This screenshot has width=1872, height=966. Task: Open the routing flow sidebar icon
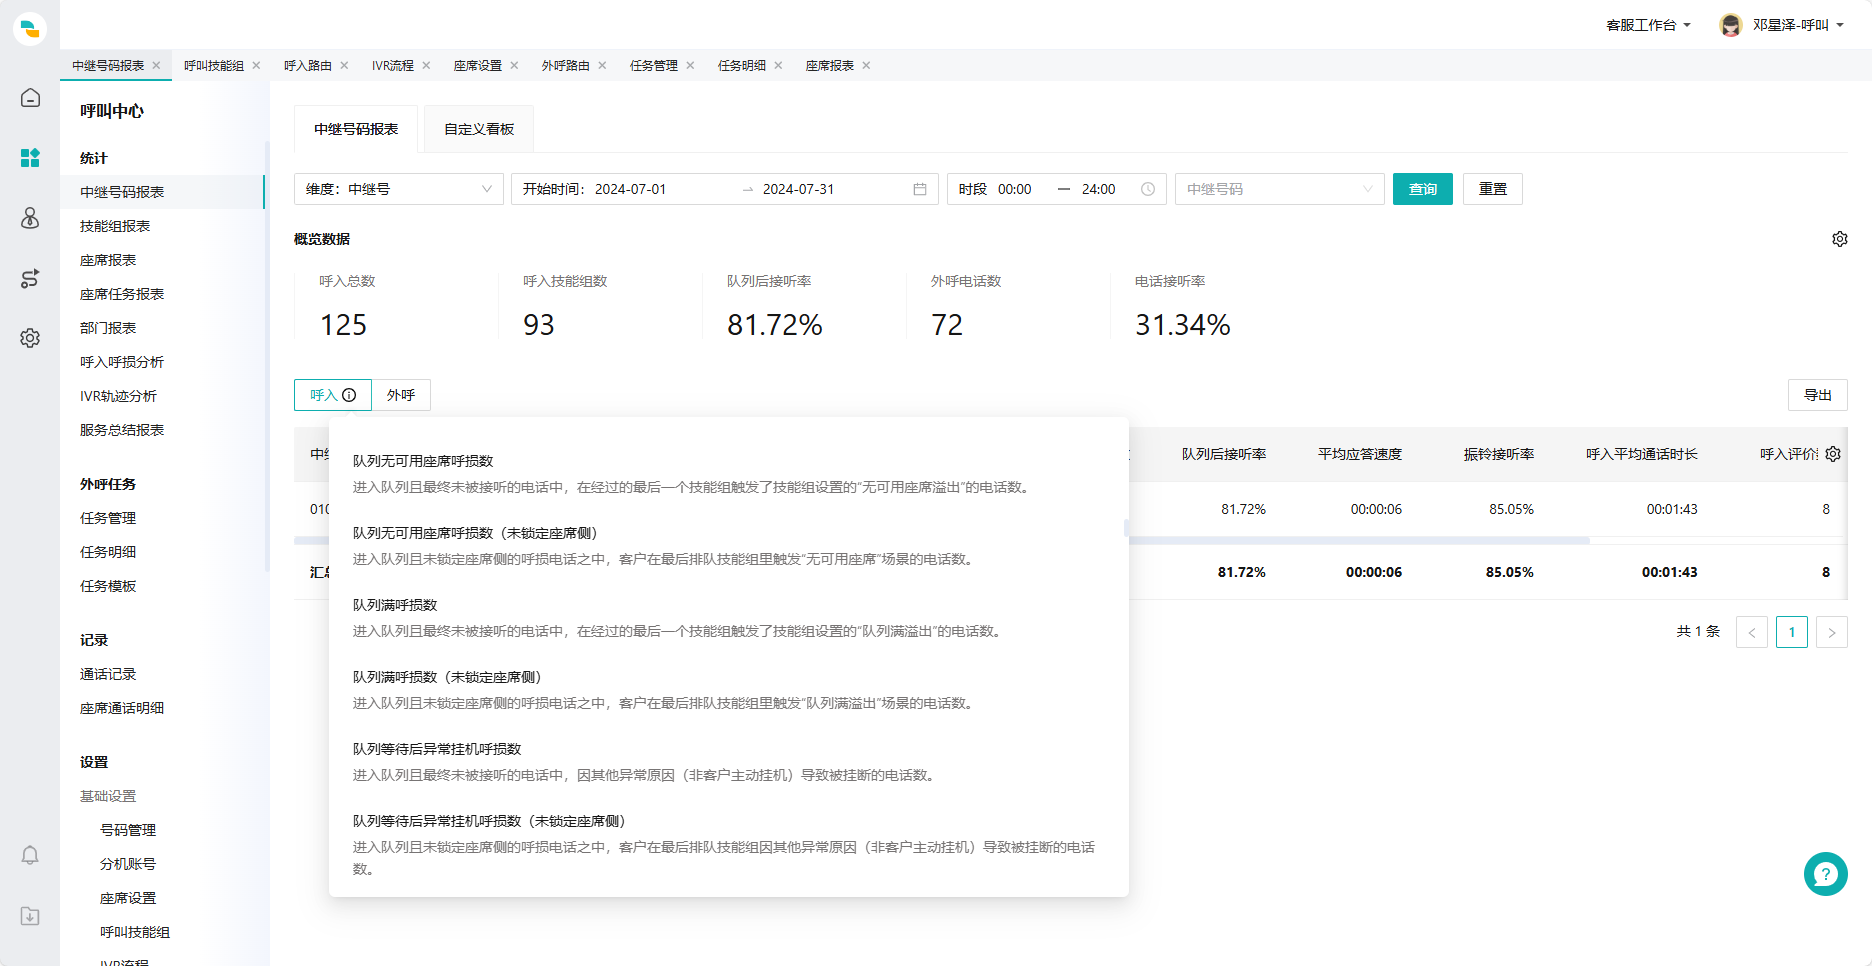[x=30, y=278]
